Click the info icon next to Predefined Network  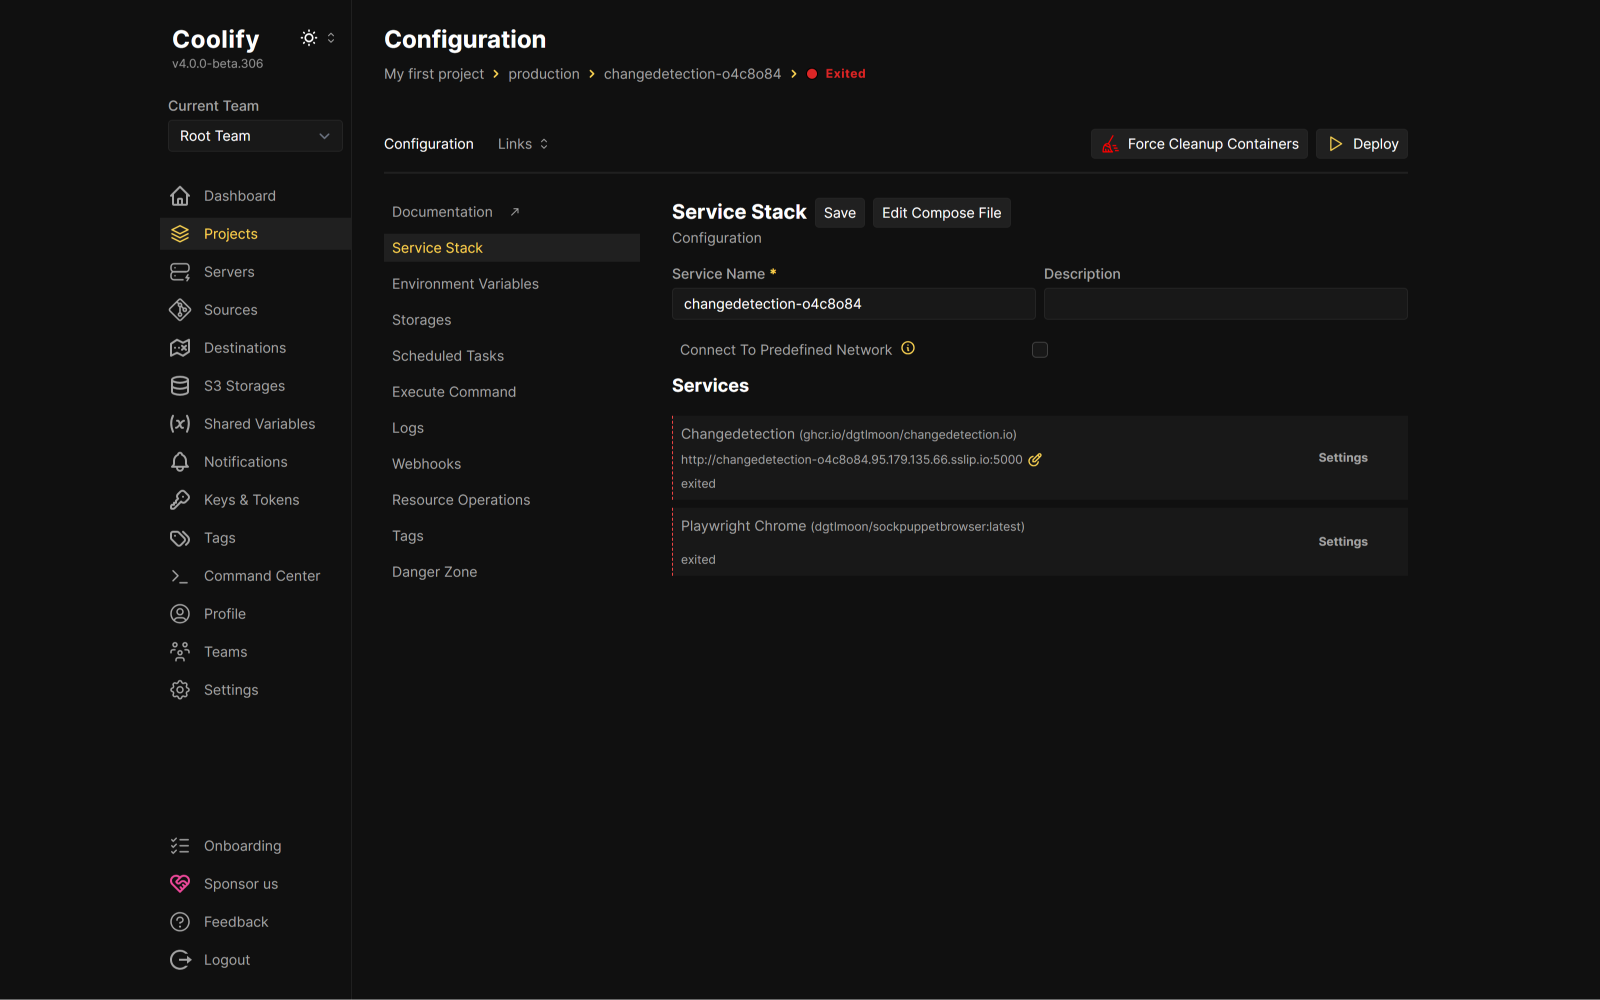pos(908,348)
